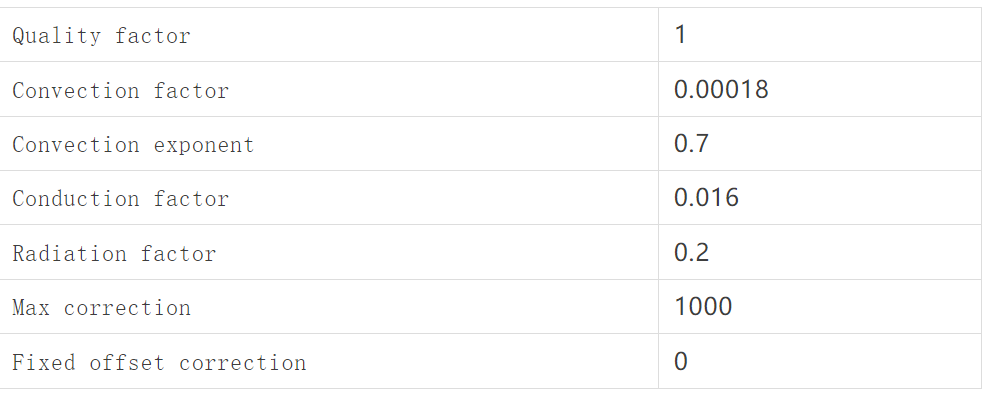Select the Convection exponent label
Image resolution: width=984 pixels, height=395 pixels.
coord(133,145)
